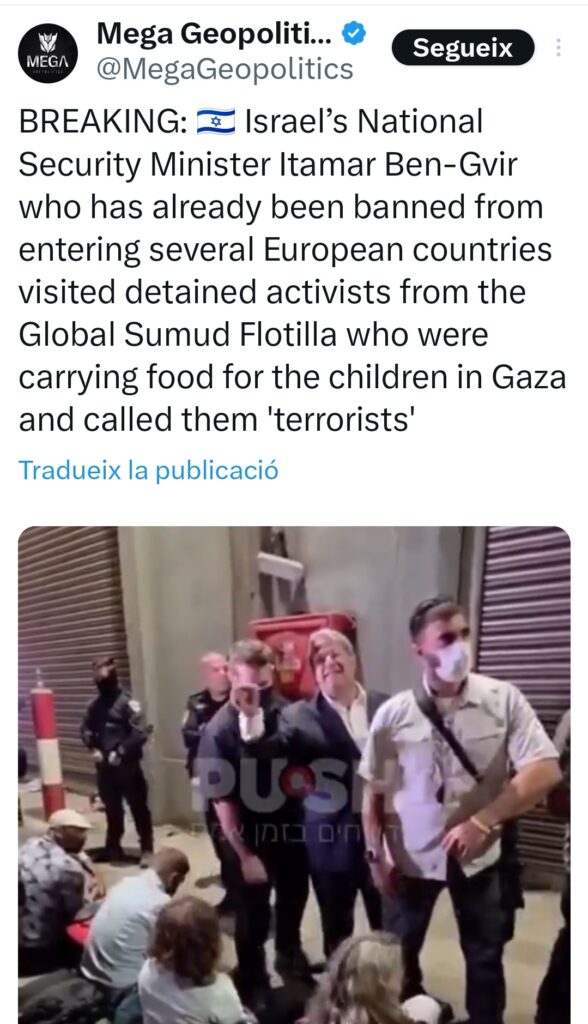Open the Mega Geopoliti... display name
This screenshot has width=588, height=1024.
[x=214, y=33]
